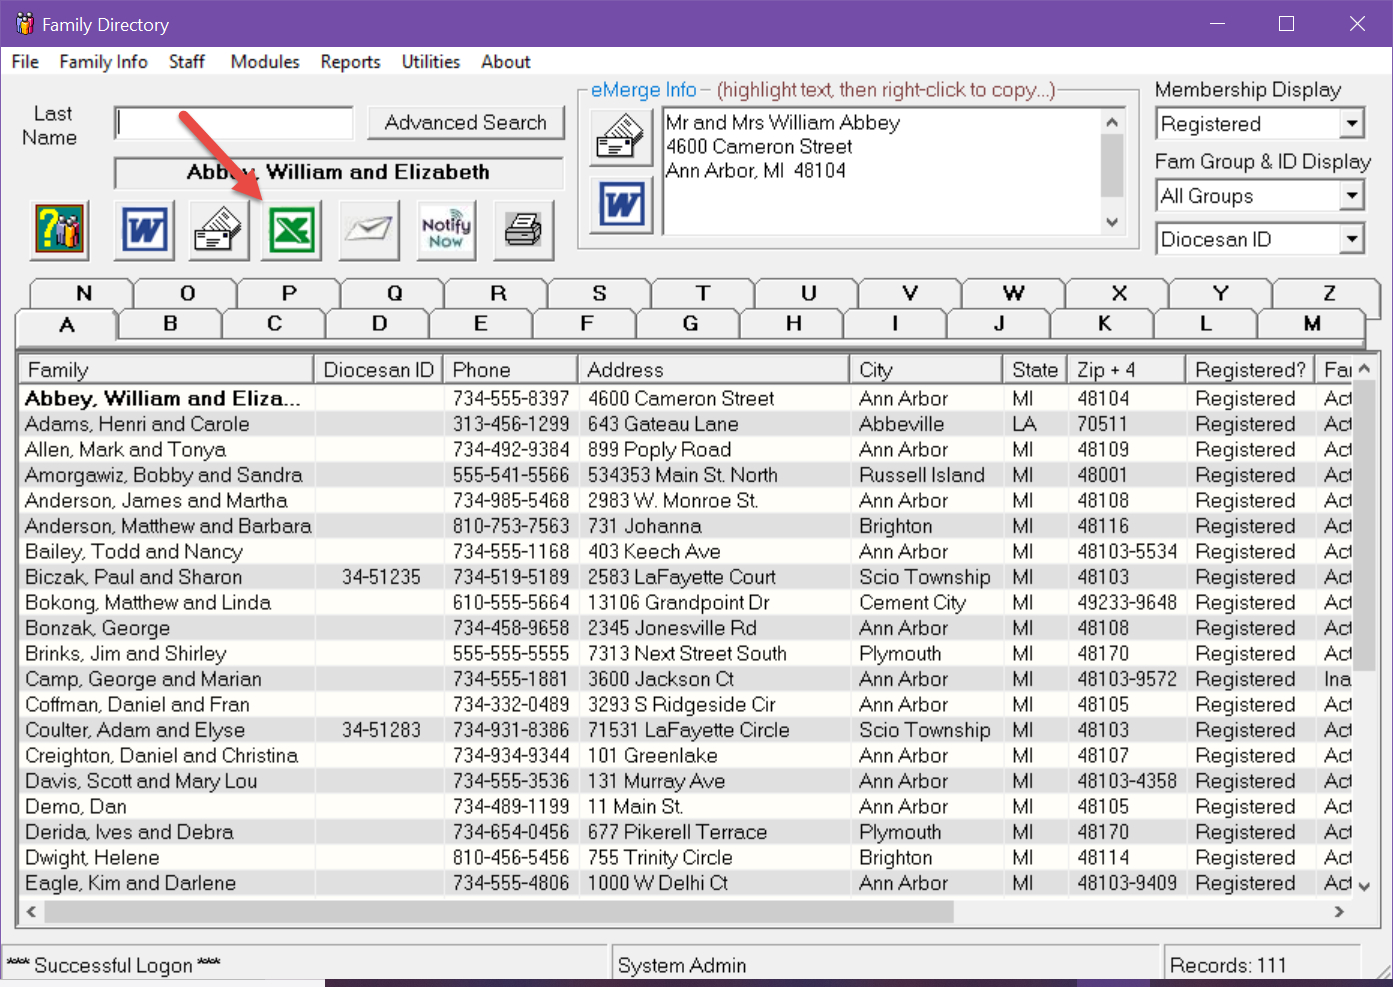Click the envelope mail-merge toolbar icon
1393x987 pixels.
217,230
